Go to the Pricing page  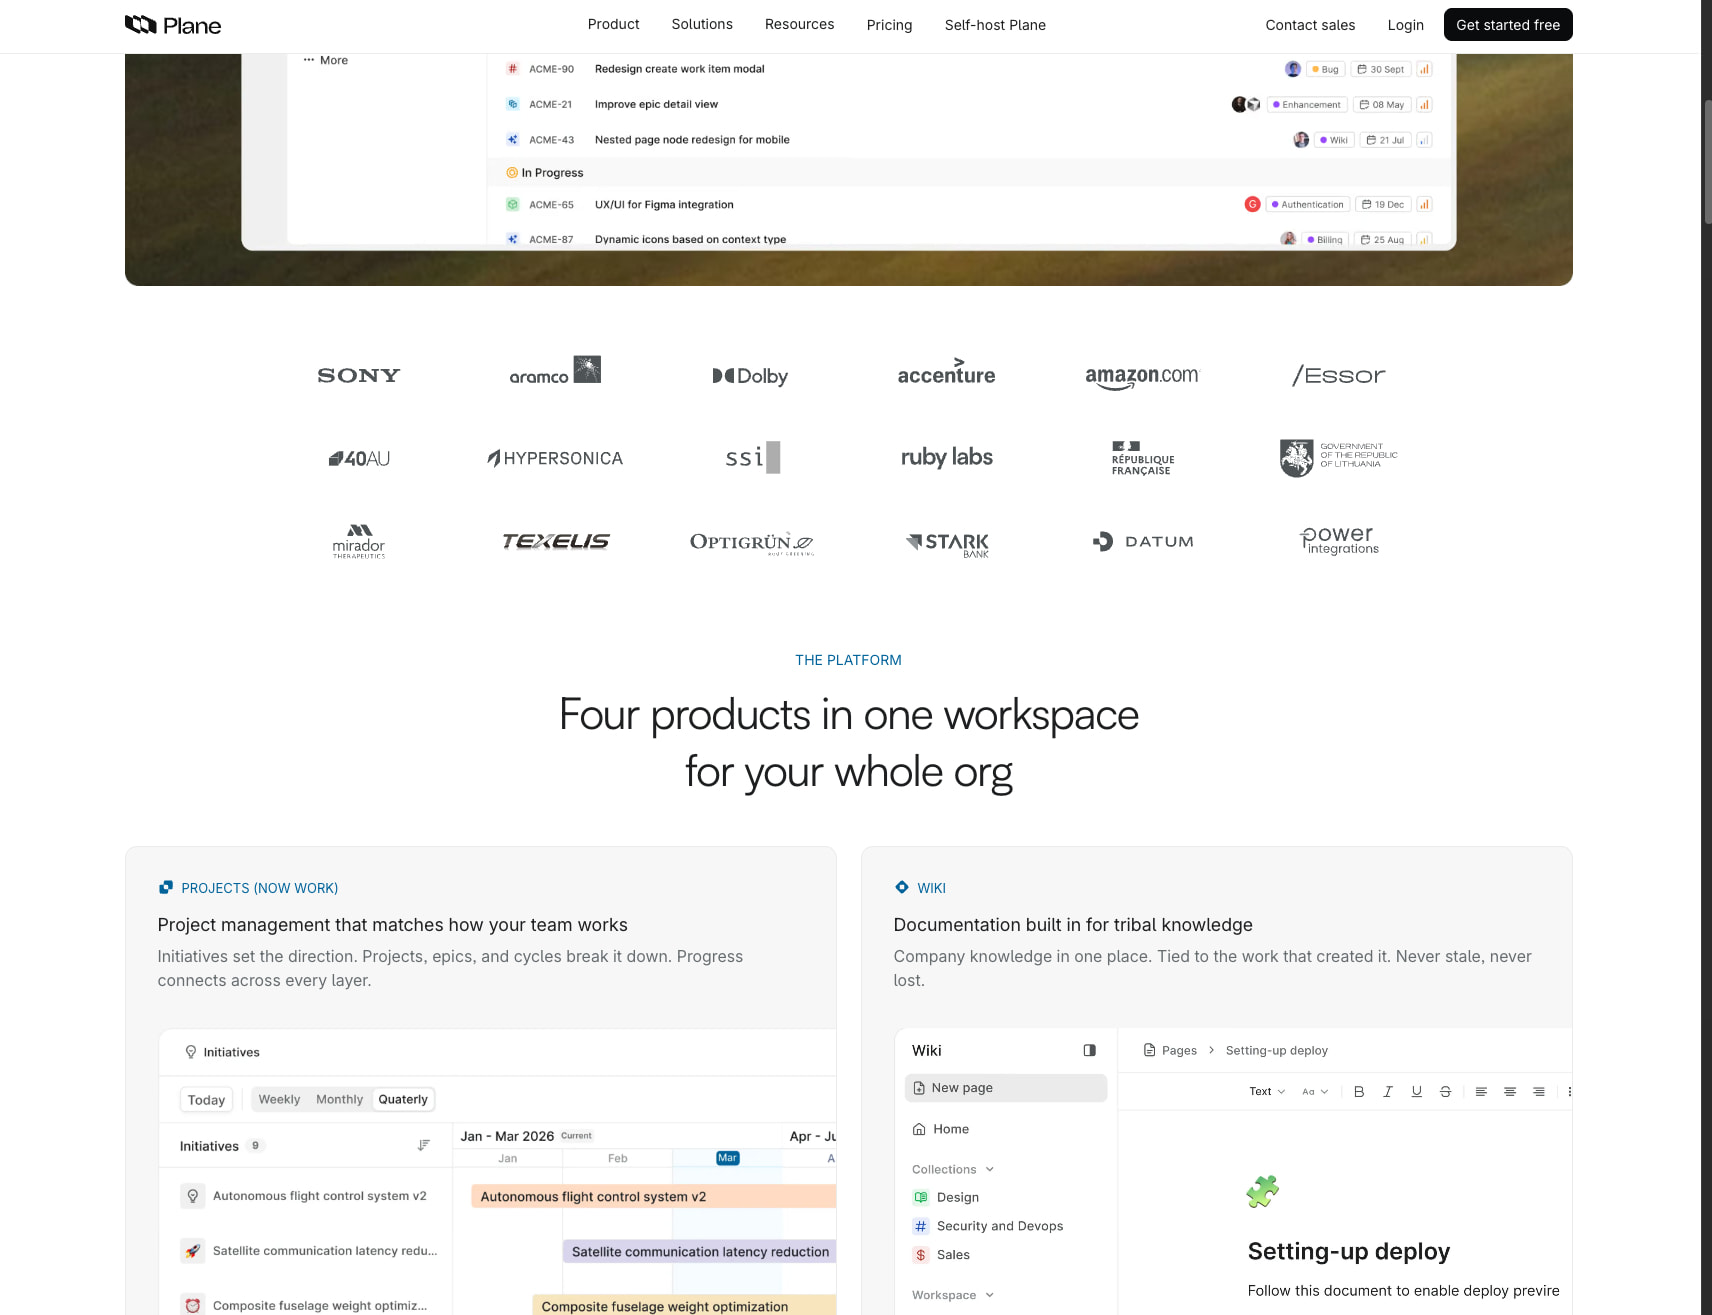click(889, 25)
